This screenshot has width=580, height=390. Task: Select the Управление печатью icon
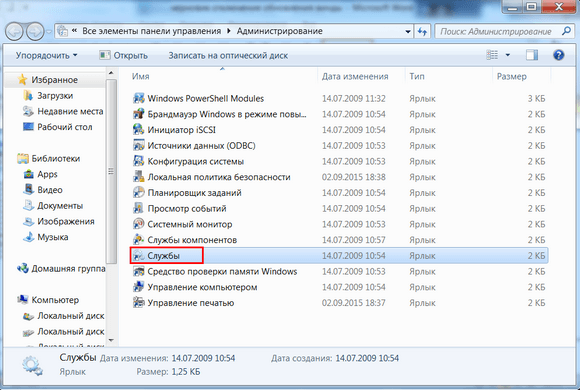[139, 303]
